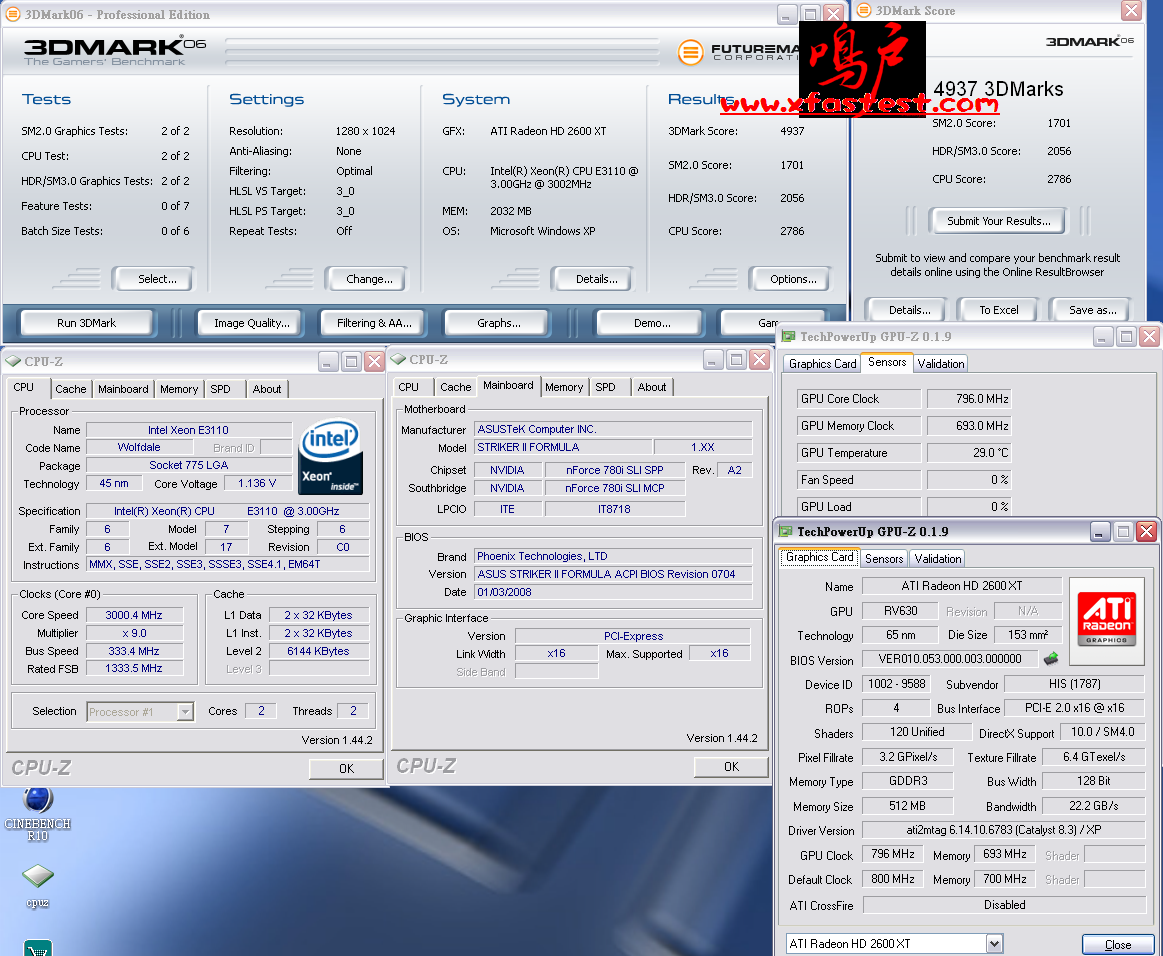
Task: Click the Futuremark orange logo icon
Action: click(689, 52)
